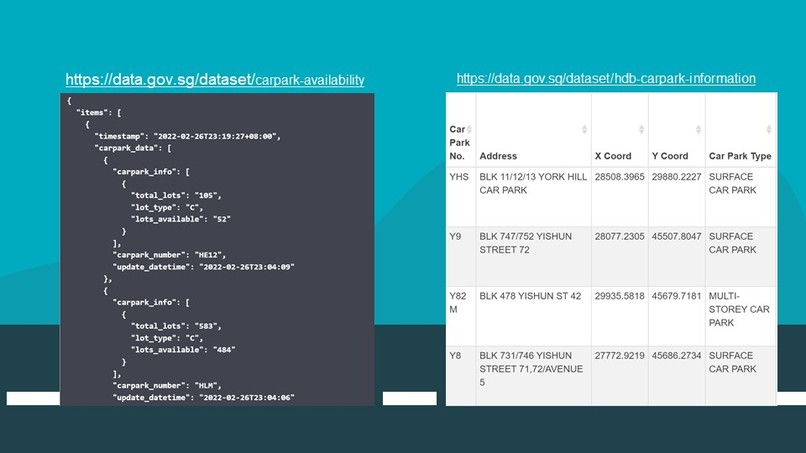The width and height of the screenshot is (806, 453).
Task: Click Y coordinate value 29880.2227
Action: pyautogui.click(x=676, y=177)
